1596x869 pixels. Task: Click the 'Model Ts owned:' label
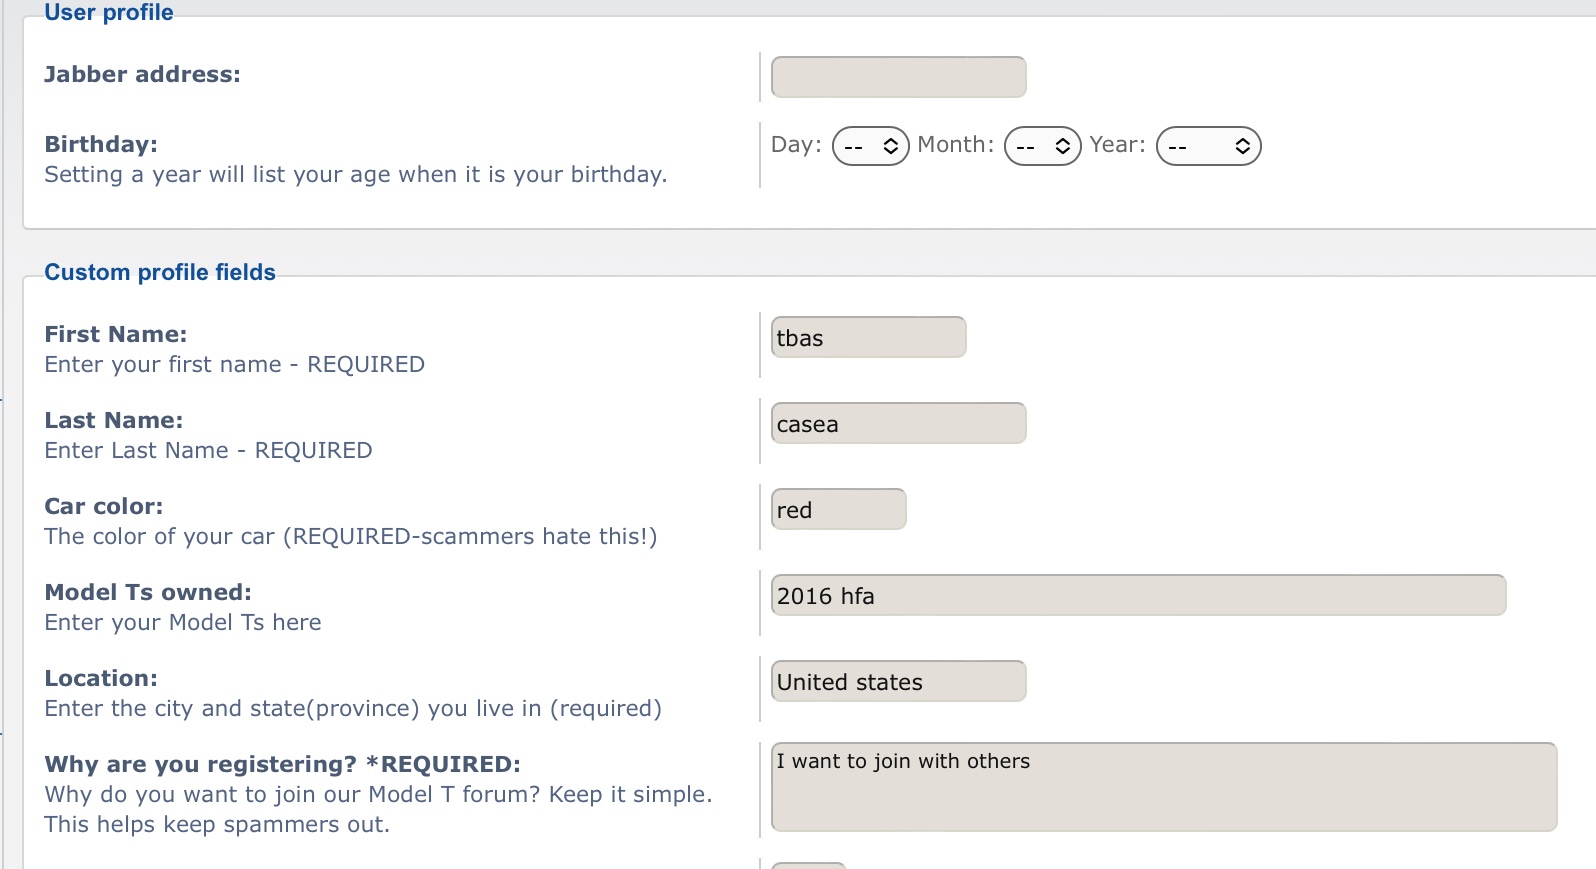pos(148,593)
